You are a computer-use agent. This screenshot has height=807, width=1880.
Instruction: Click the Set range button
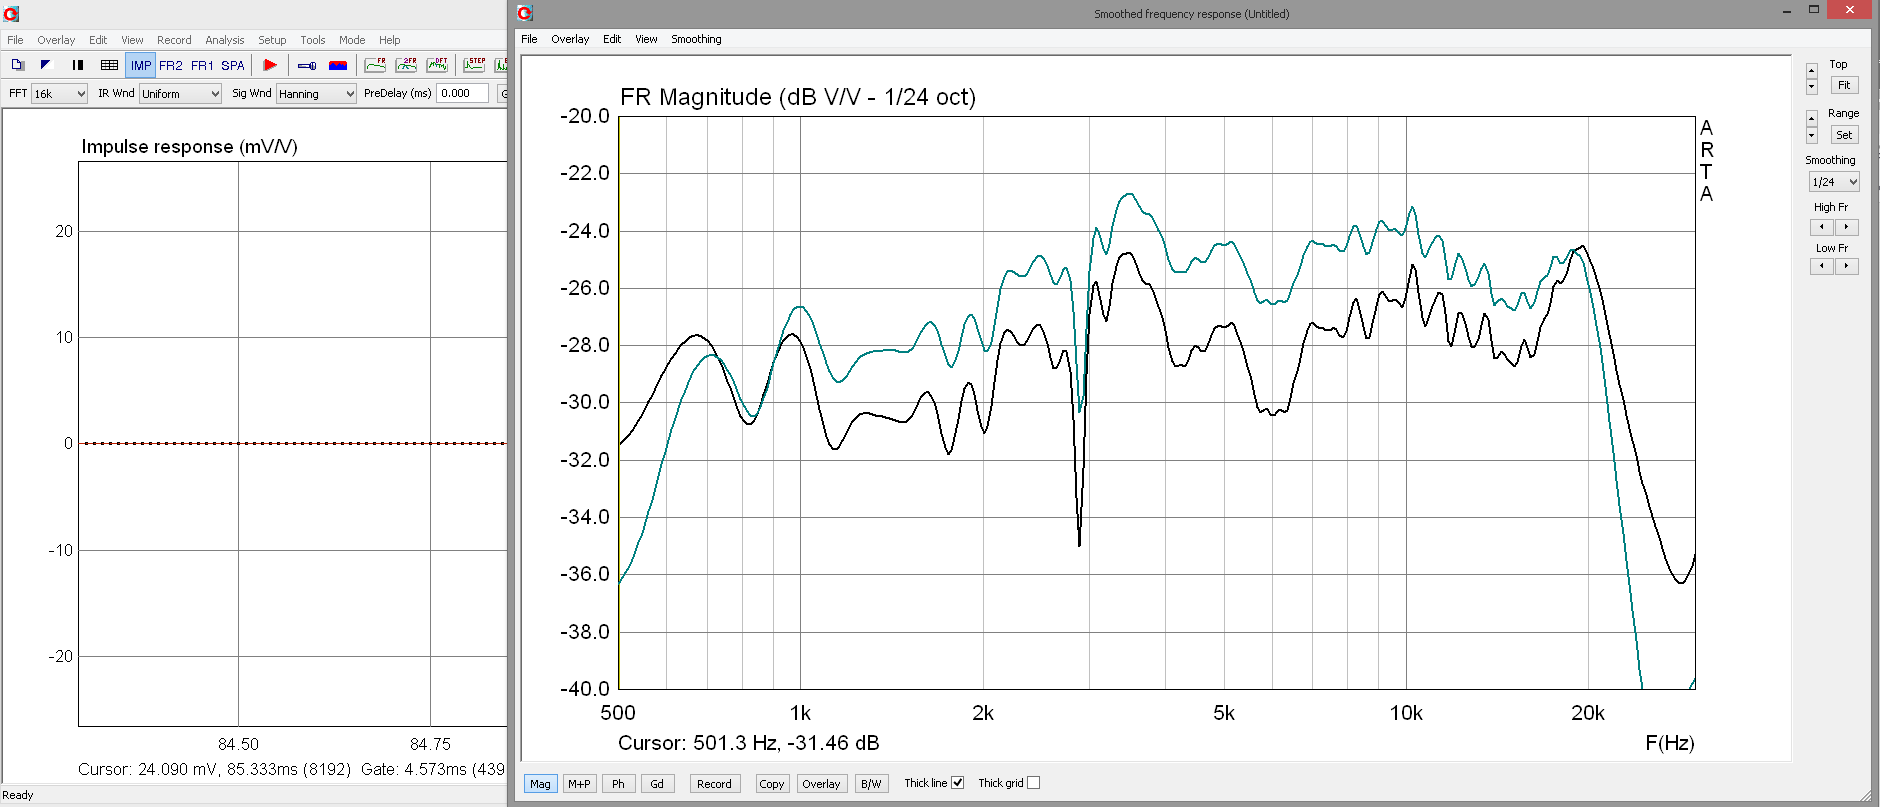[1844, 135]
